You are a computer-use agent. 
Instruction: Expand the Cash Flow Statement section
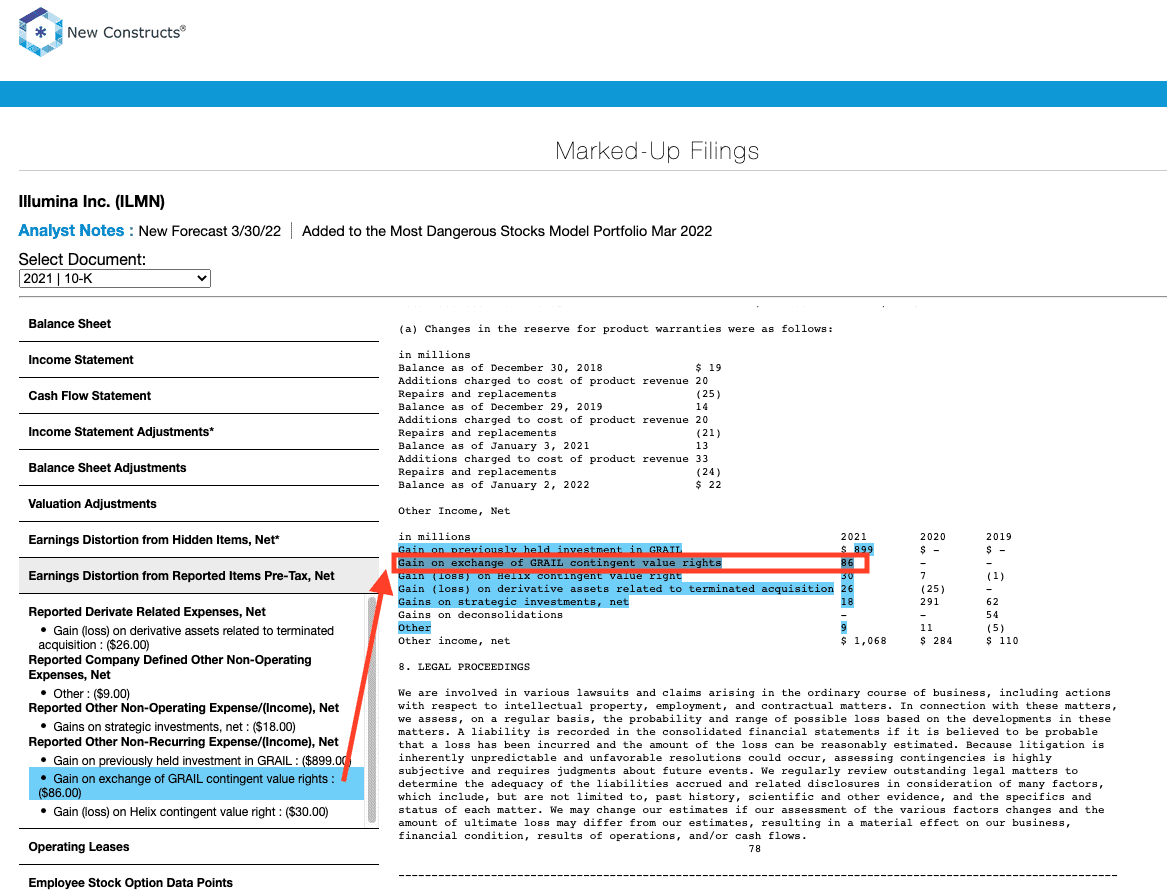(199, 396)
